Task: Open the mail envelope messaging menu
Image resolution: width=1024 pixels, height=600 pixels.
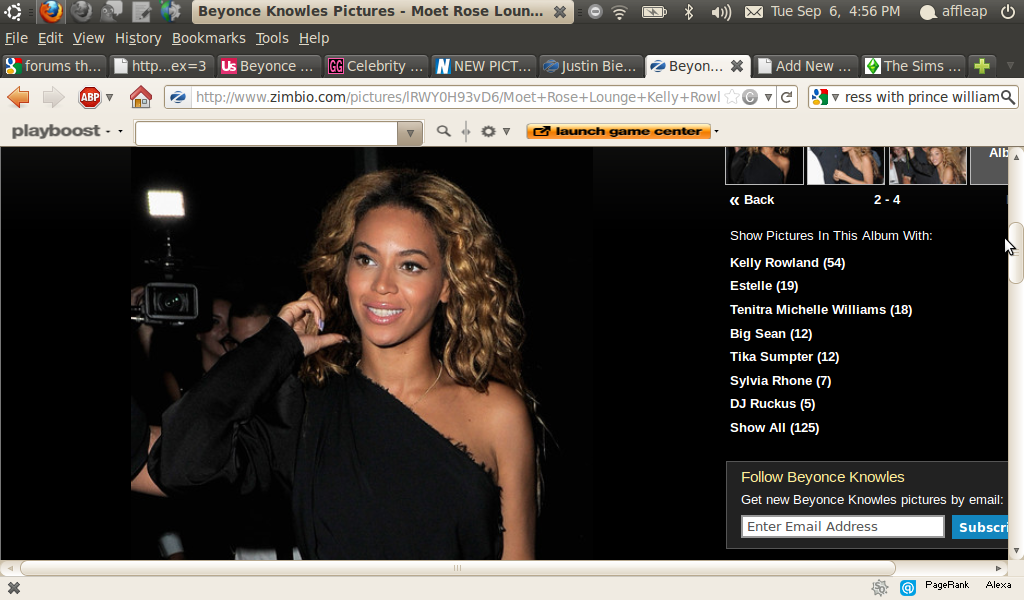Action: tap(754, 12)
